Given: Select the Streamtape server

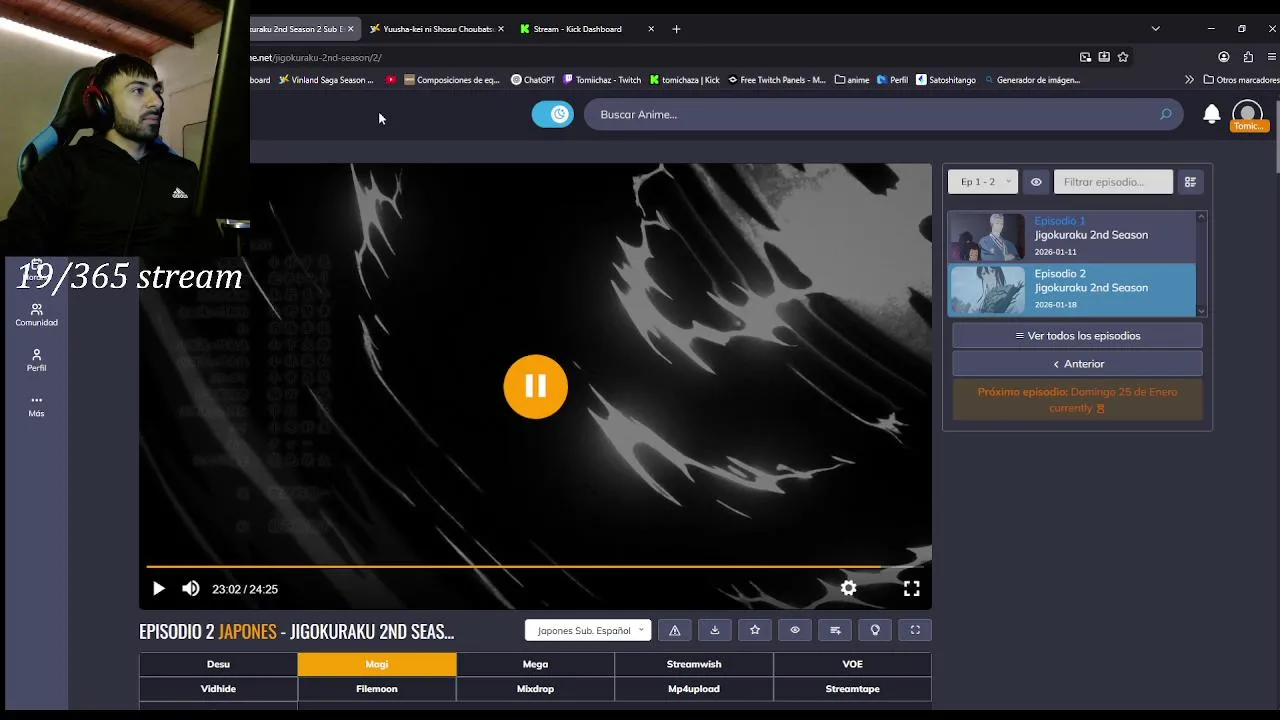Looking at the screenshot, I should coord(852,689).
